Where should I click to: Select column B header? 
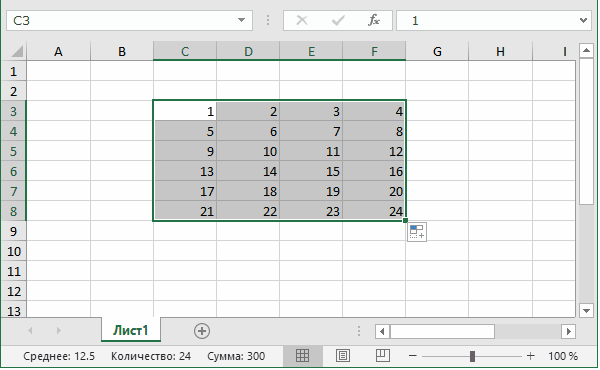tap(122, 51)
